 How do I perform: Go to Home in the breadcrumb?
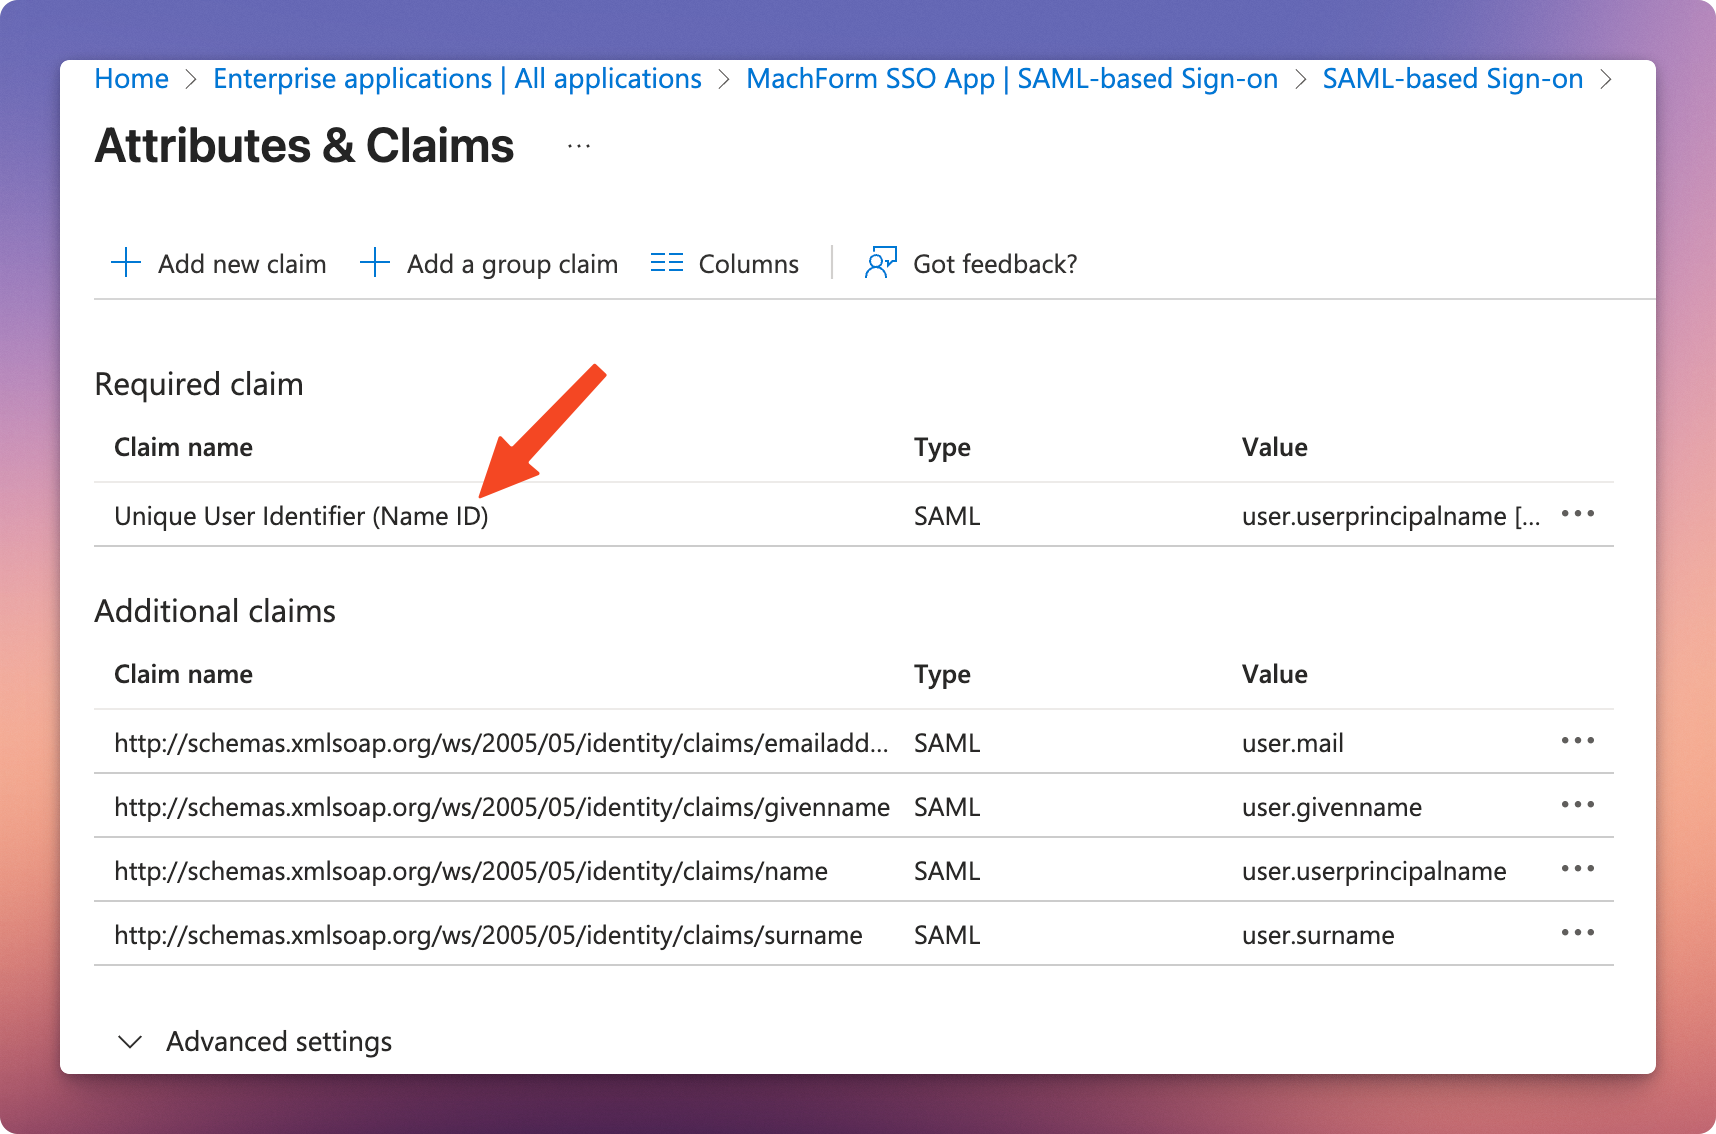131,79
